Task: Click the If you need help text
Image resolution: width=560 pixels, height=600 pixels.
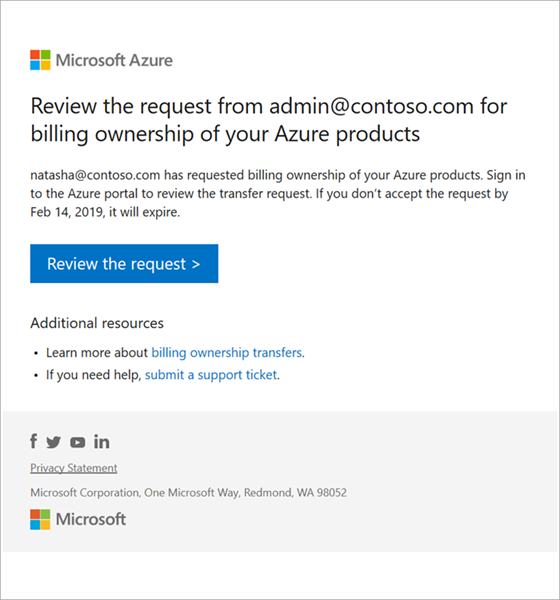Action: (x=93, y=375)
